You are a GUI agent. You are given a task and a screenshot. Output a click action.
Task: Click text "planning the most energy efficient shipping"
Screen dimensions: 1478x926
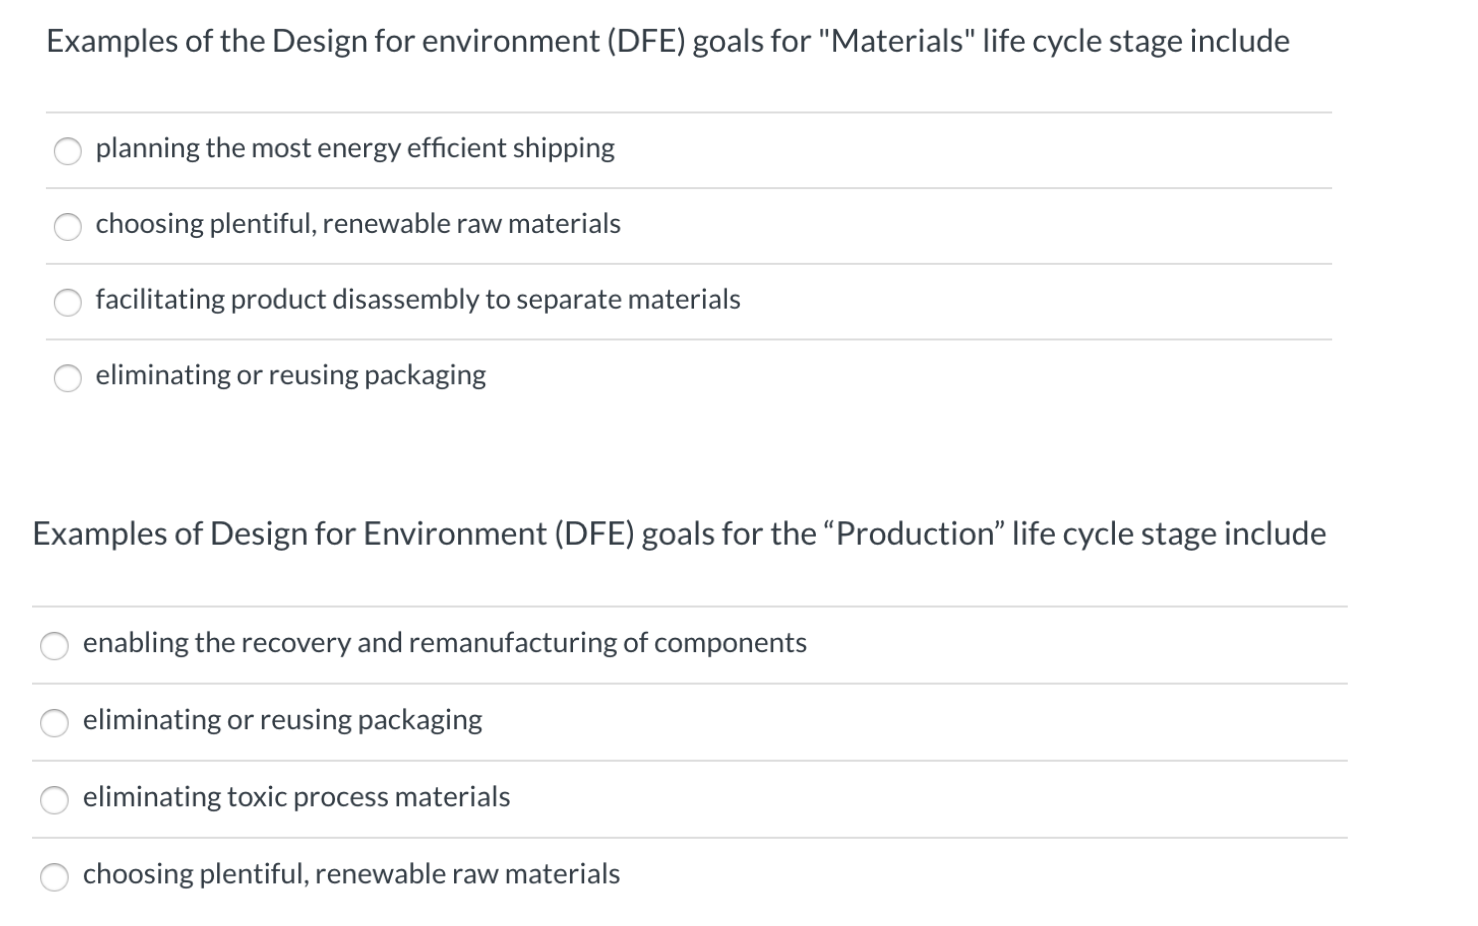tap(354, 148)
